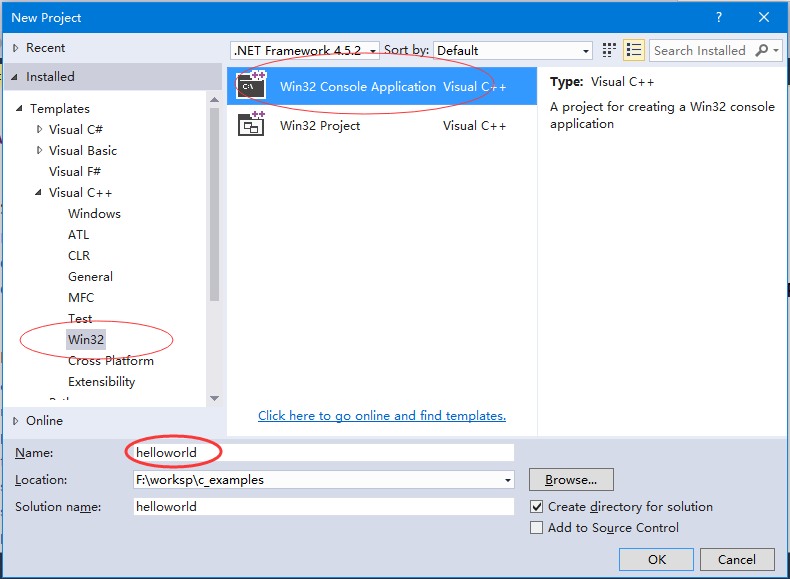Viewport: 790px width, 579px height.
Task: Switch to small icons view
Action: click(610, 50)
